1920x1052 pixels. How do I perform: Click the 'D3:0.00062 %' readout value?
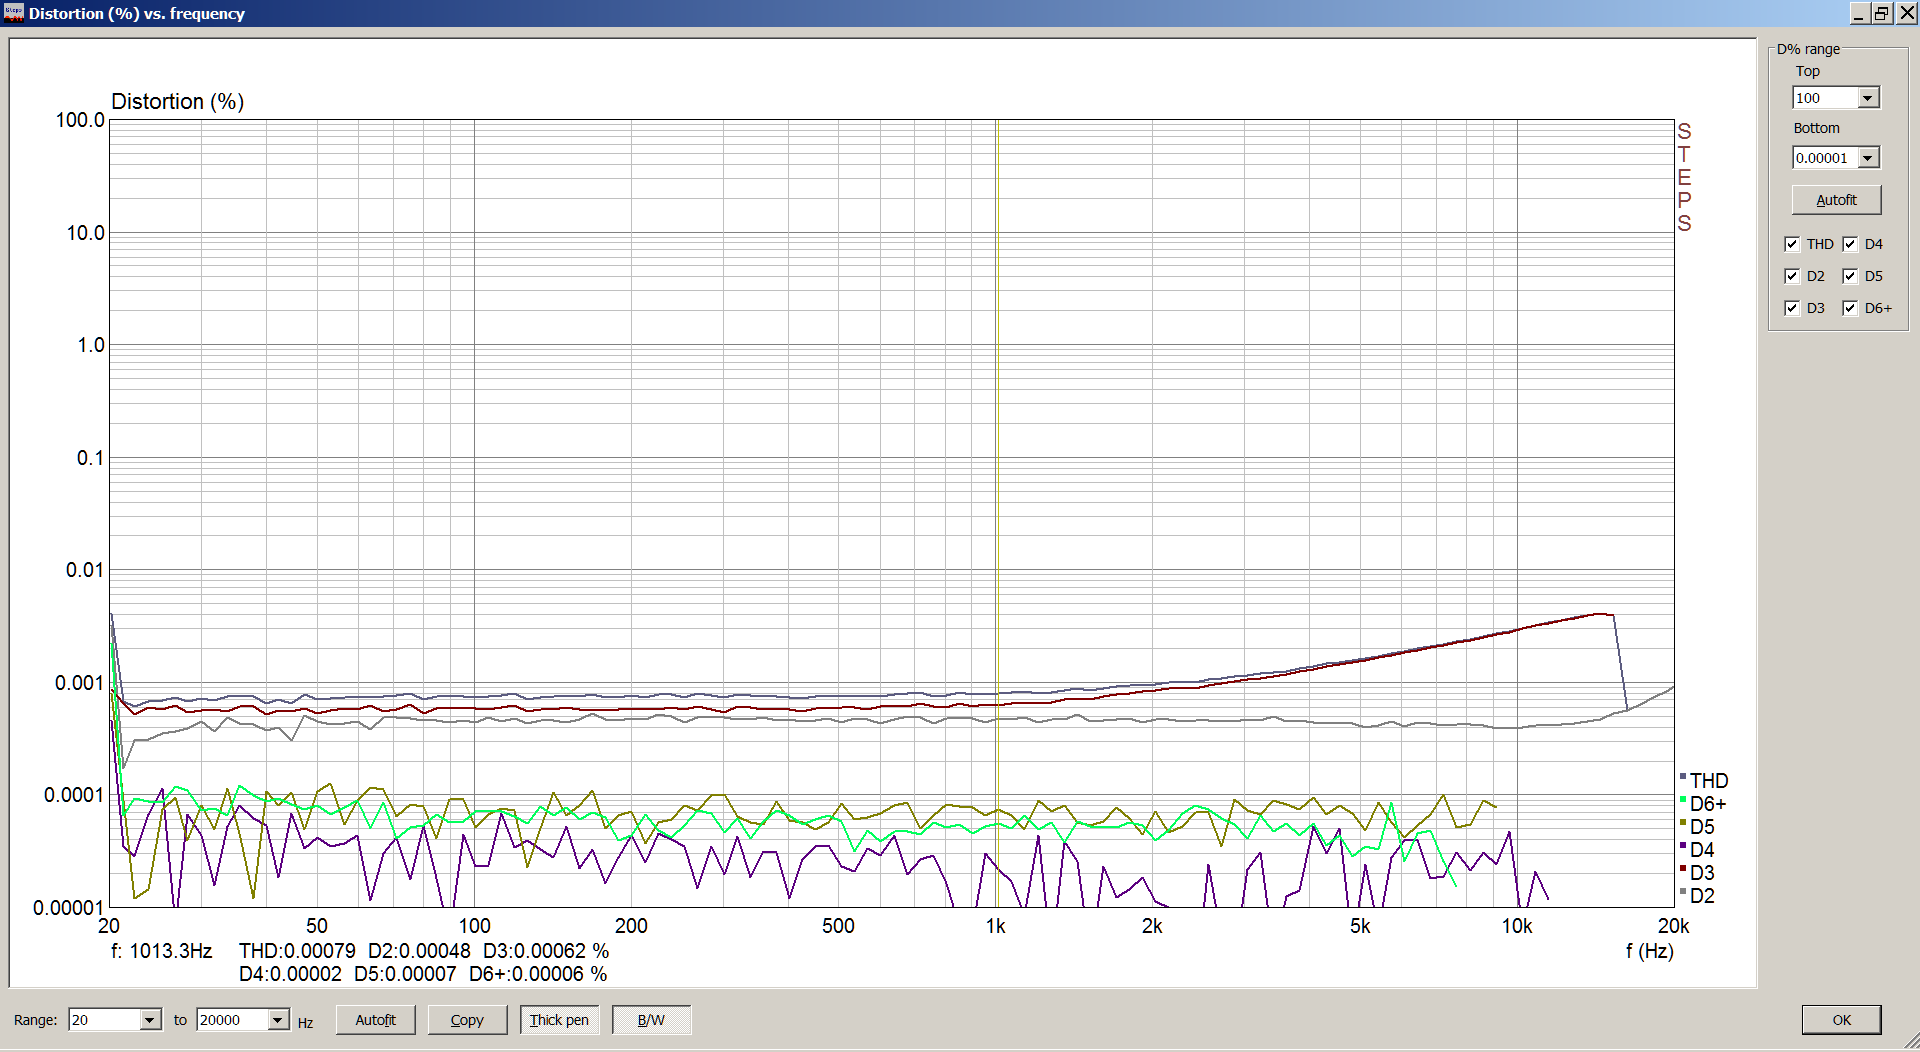click(x=546, y=951)
